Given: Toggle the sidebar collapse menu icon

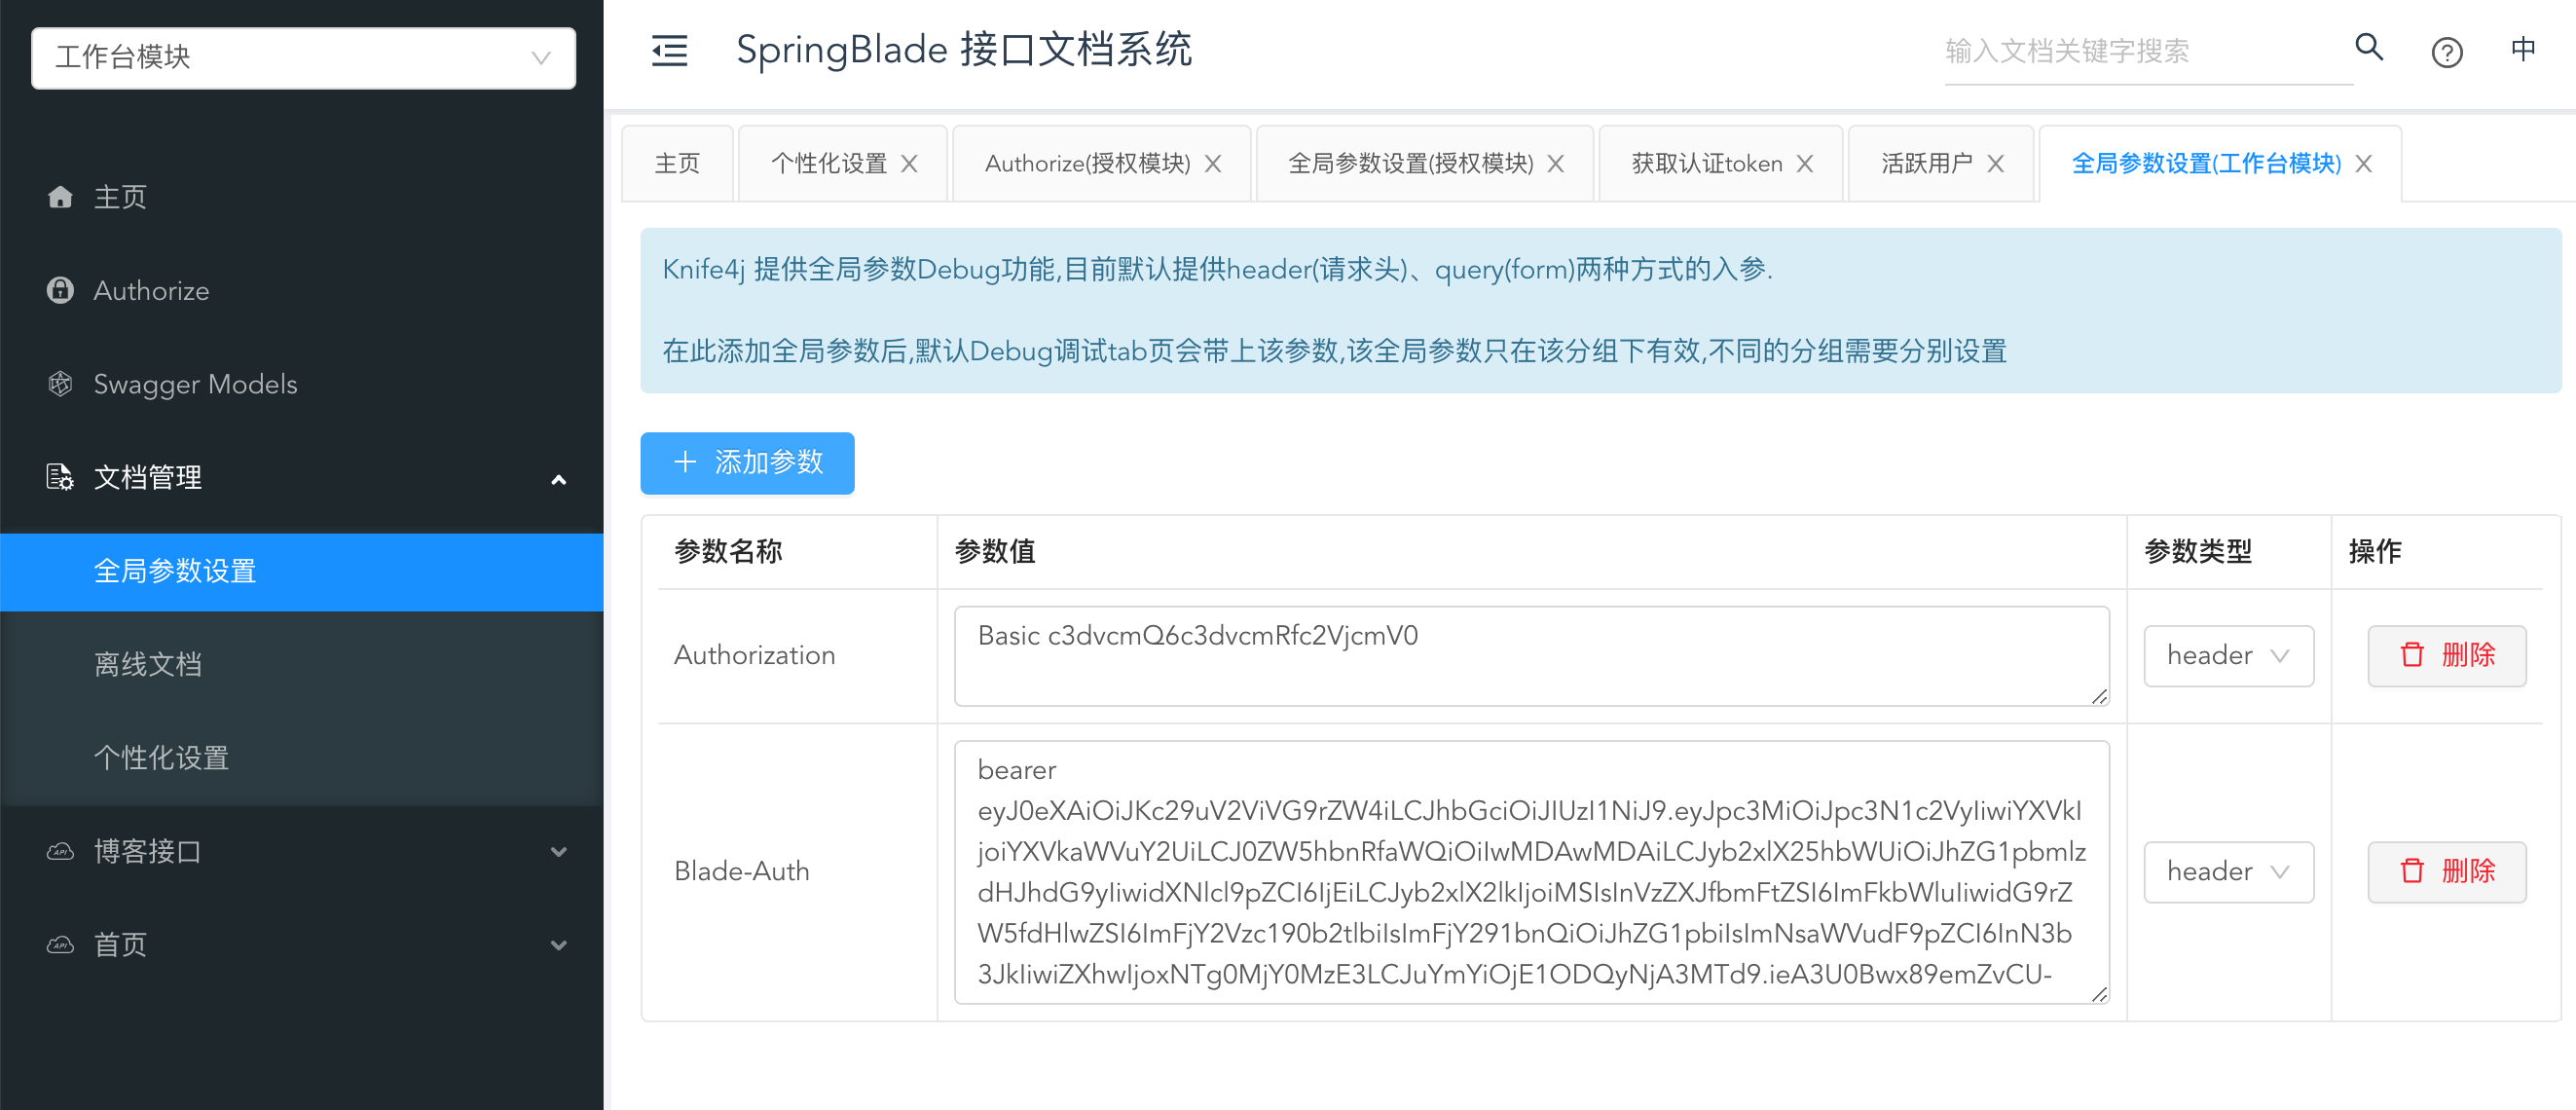Looking at the screenshot, I should point(669,50).
